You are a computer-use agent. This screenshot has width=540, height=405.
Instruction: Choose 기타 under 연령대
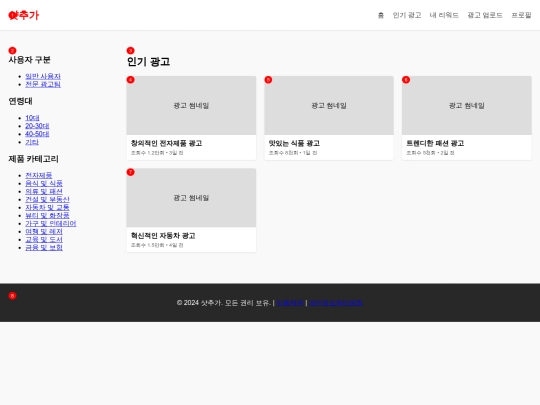coord(32,142)
